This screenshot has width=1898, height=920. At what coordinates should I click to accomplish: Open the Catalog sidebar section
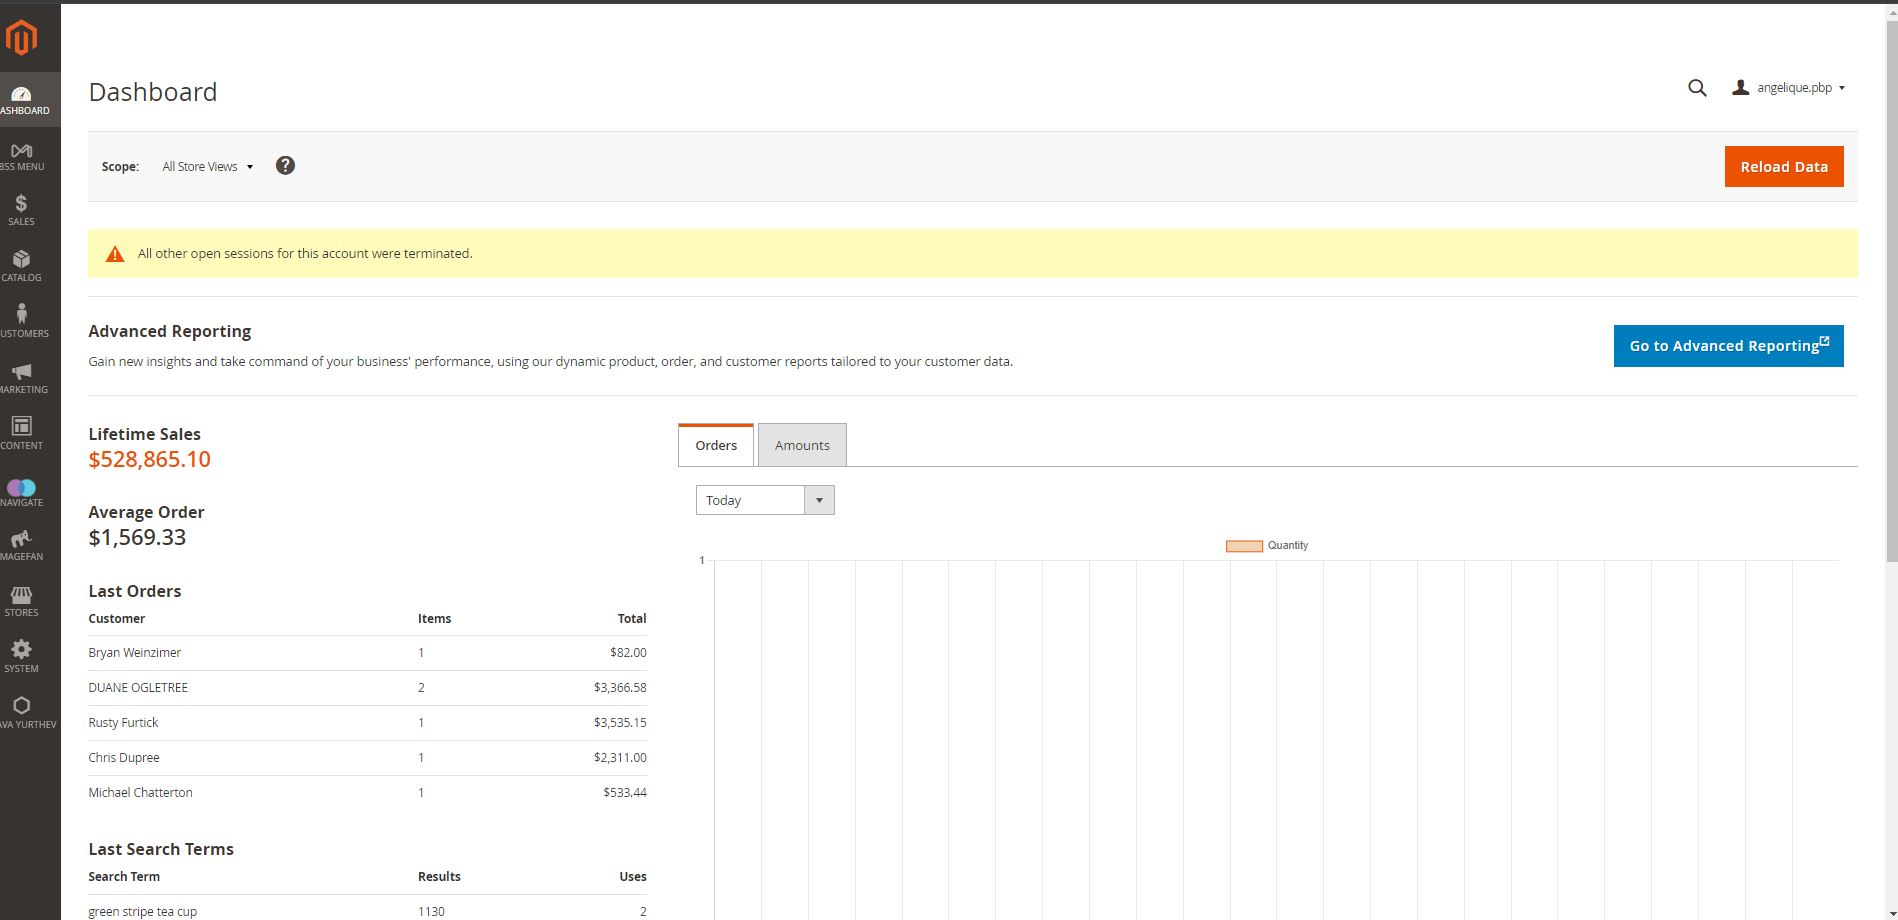[21, 266]
